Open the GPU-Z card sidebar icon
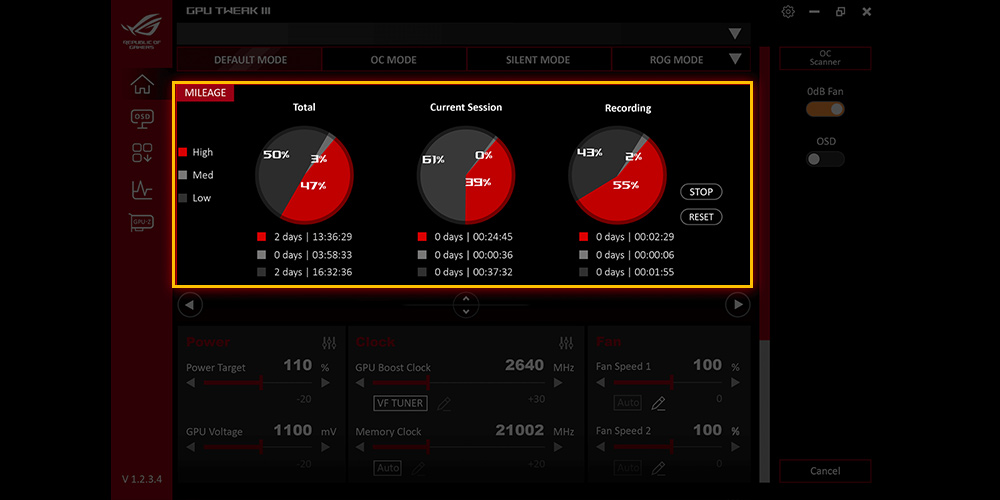Screen dimensions: 1000x500 142,223
